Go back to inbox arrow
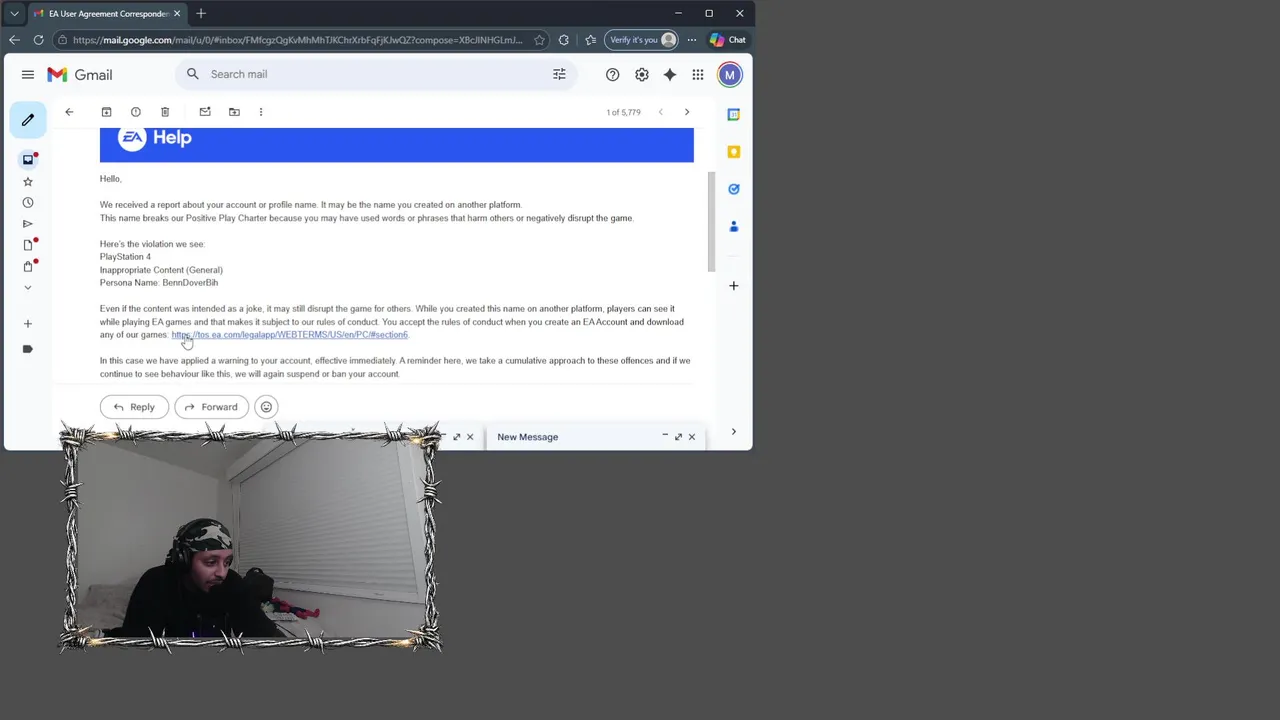Screen dimensions: 1280x720 [x=69, y=112]
